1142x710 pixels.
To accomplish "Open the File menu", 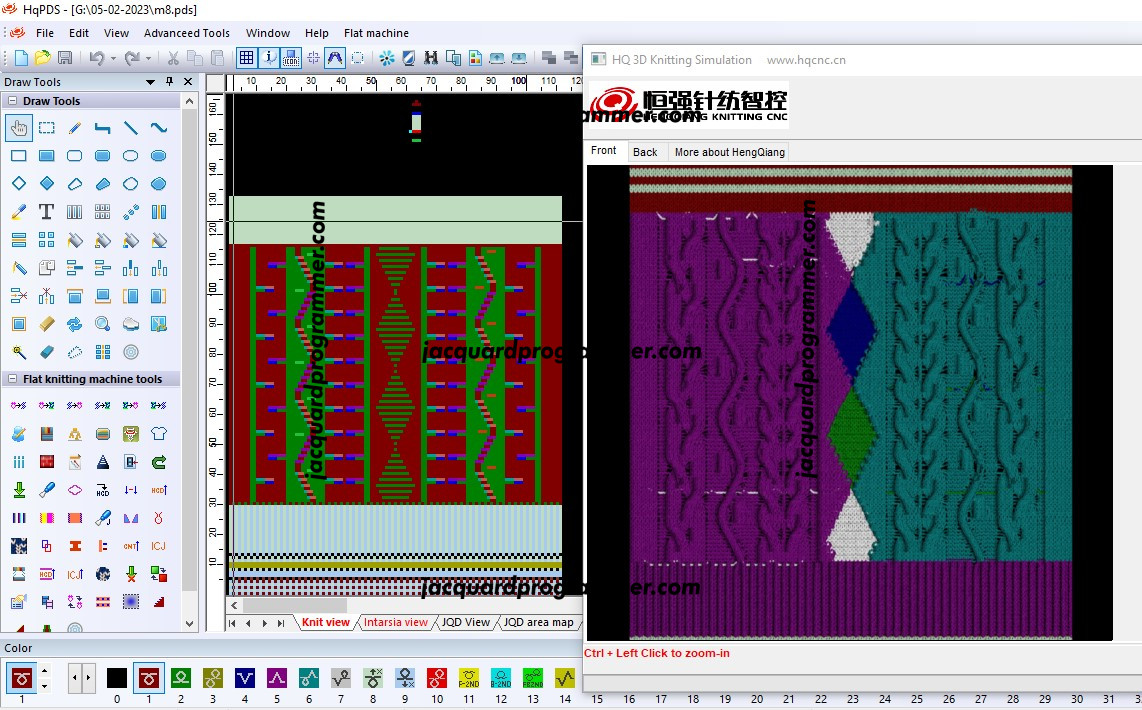I will pos(45,33).
